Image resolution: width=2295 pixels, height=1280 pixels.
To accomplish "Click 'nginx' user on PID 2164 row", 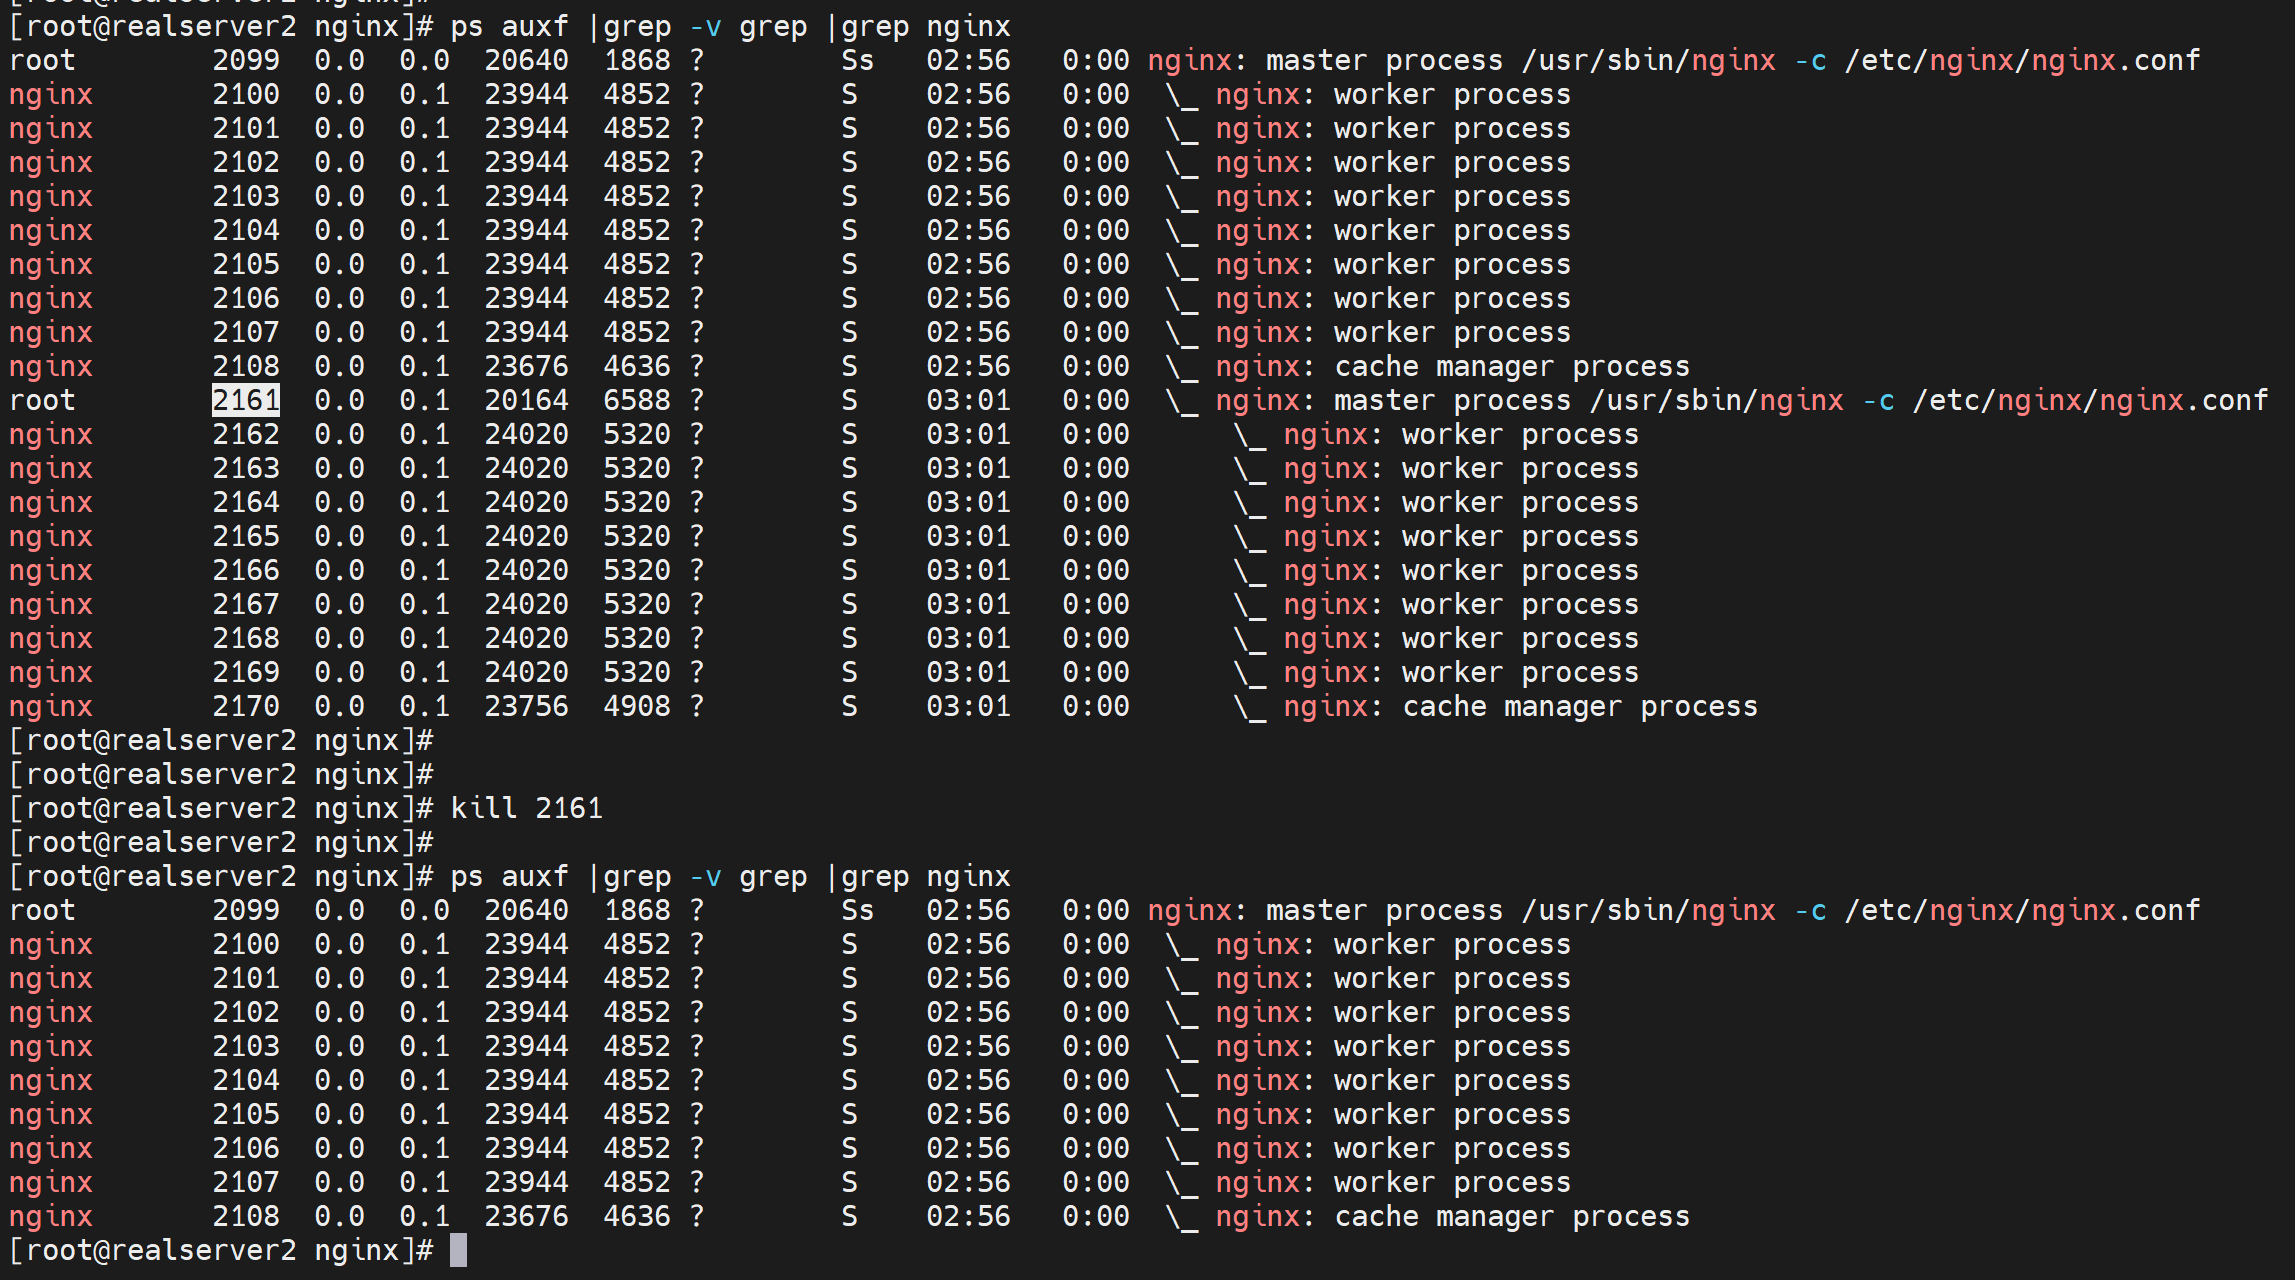I will 51,502.
